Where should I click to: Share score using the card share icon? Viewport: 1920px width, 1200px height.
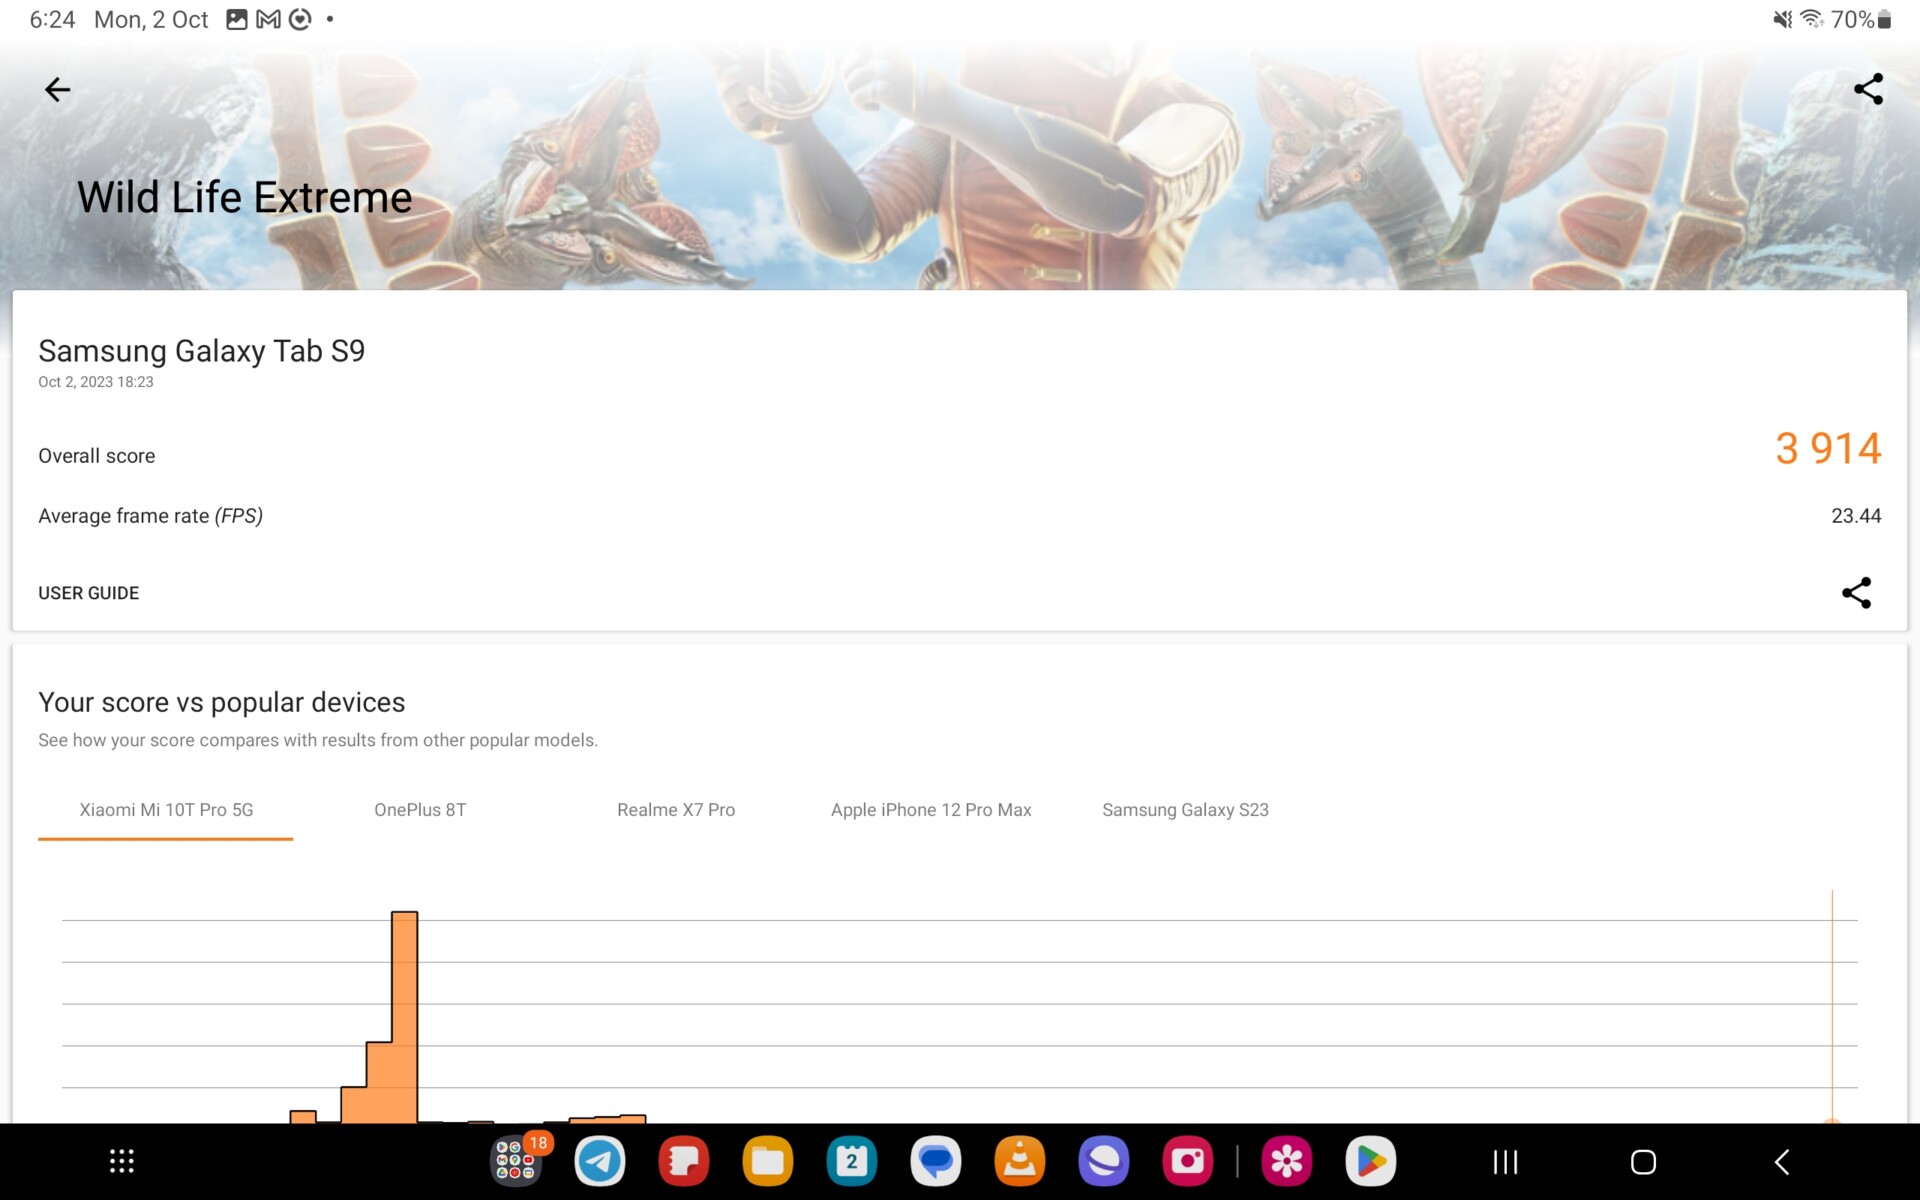[x=1856, y=593]
